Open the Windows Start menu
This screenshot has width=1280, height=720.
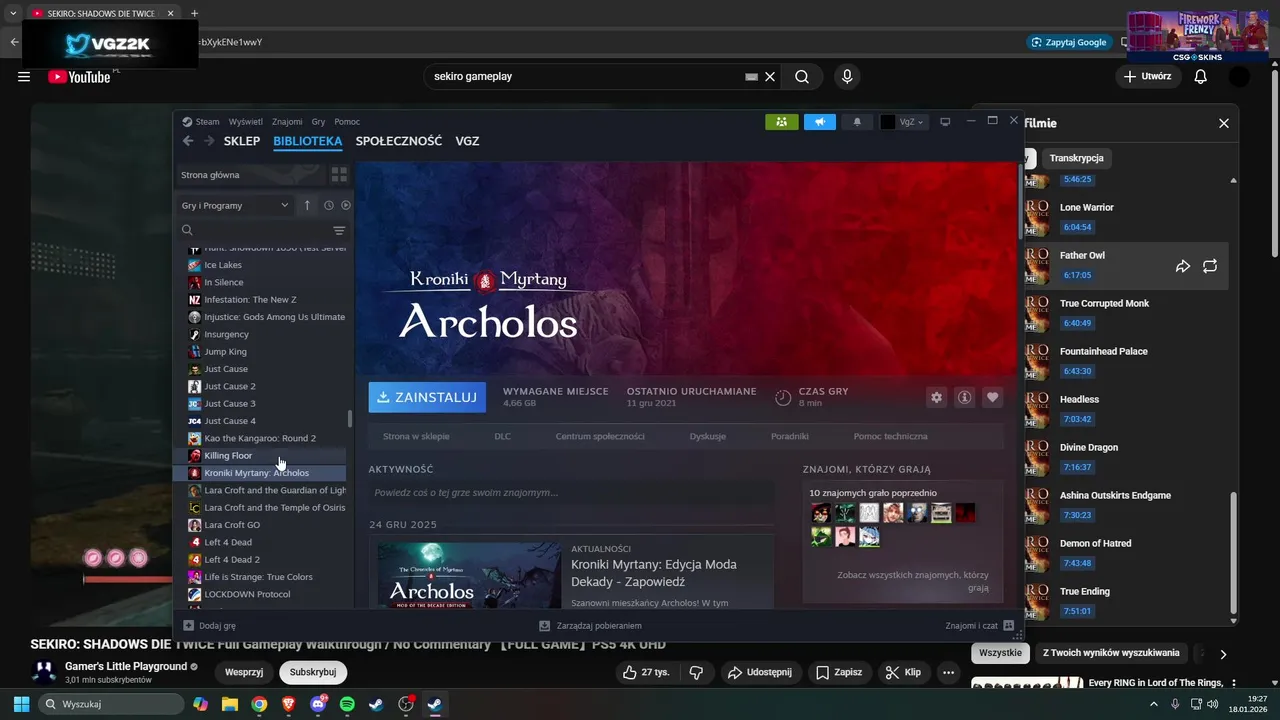[x=21, y=704]
